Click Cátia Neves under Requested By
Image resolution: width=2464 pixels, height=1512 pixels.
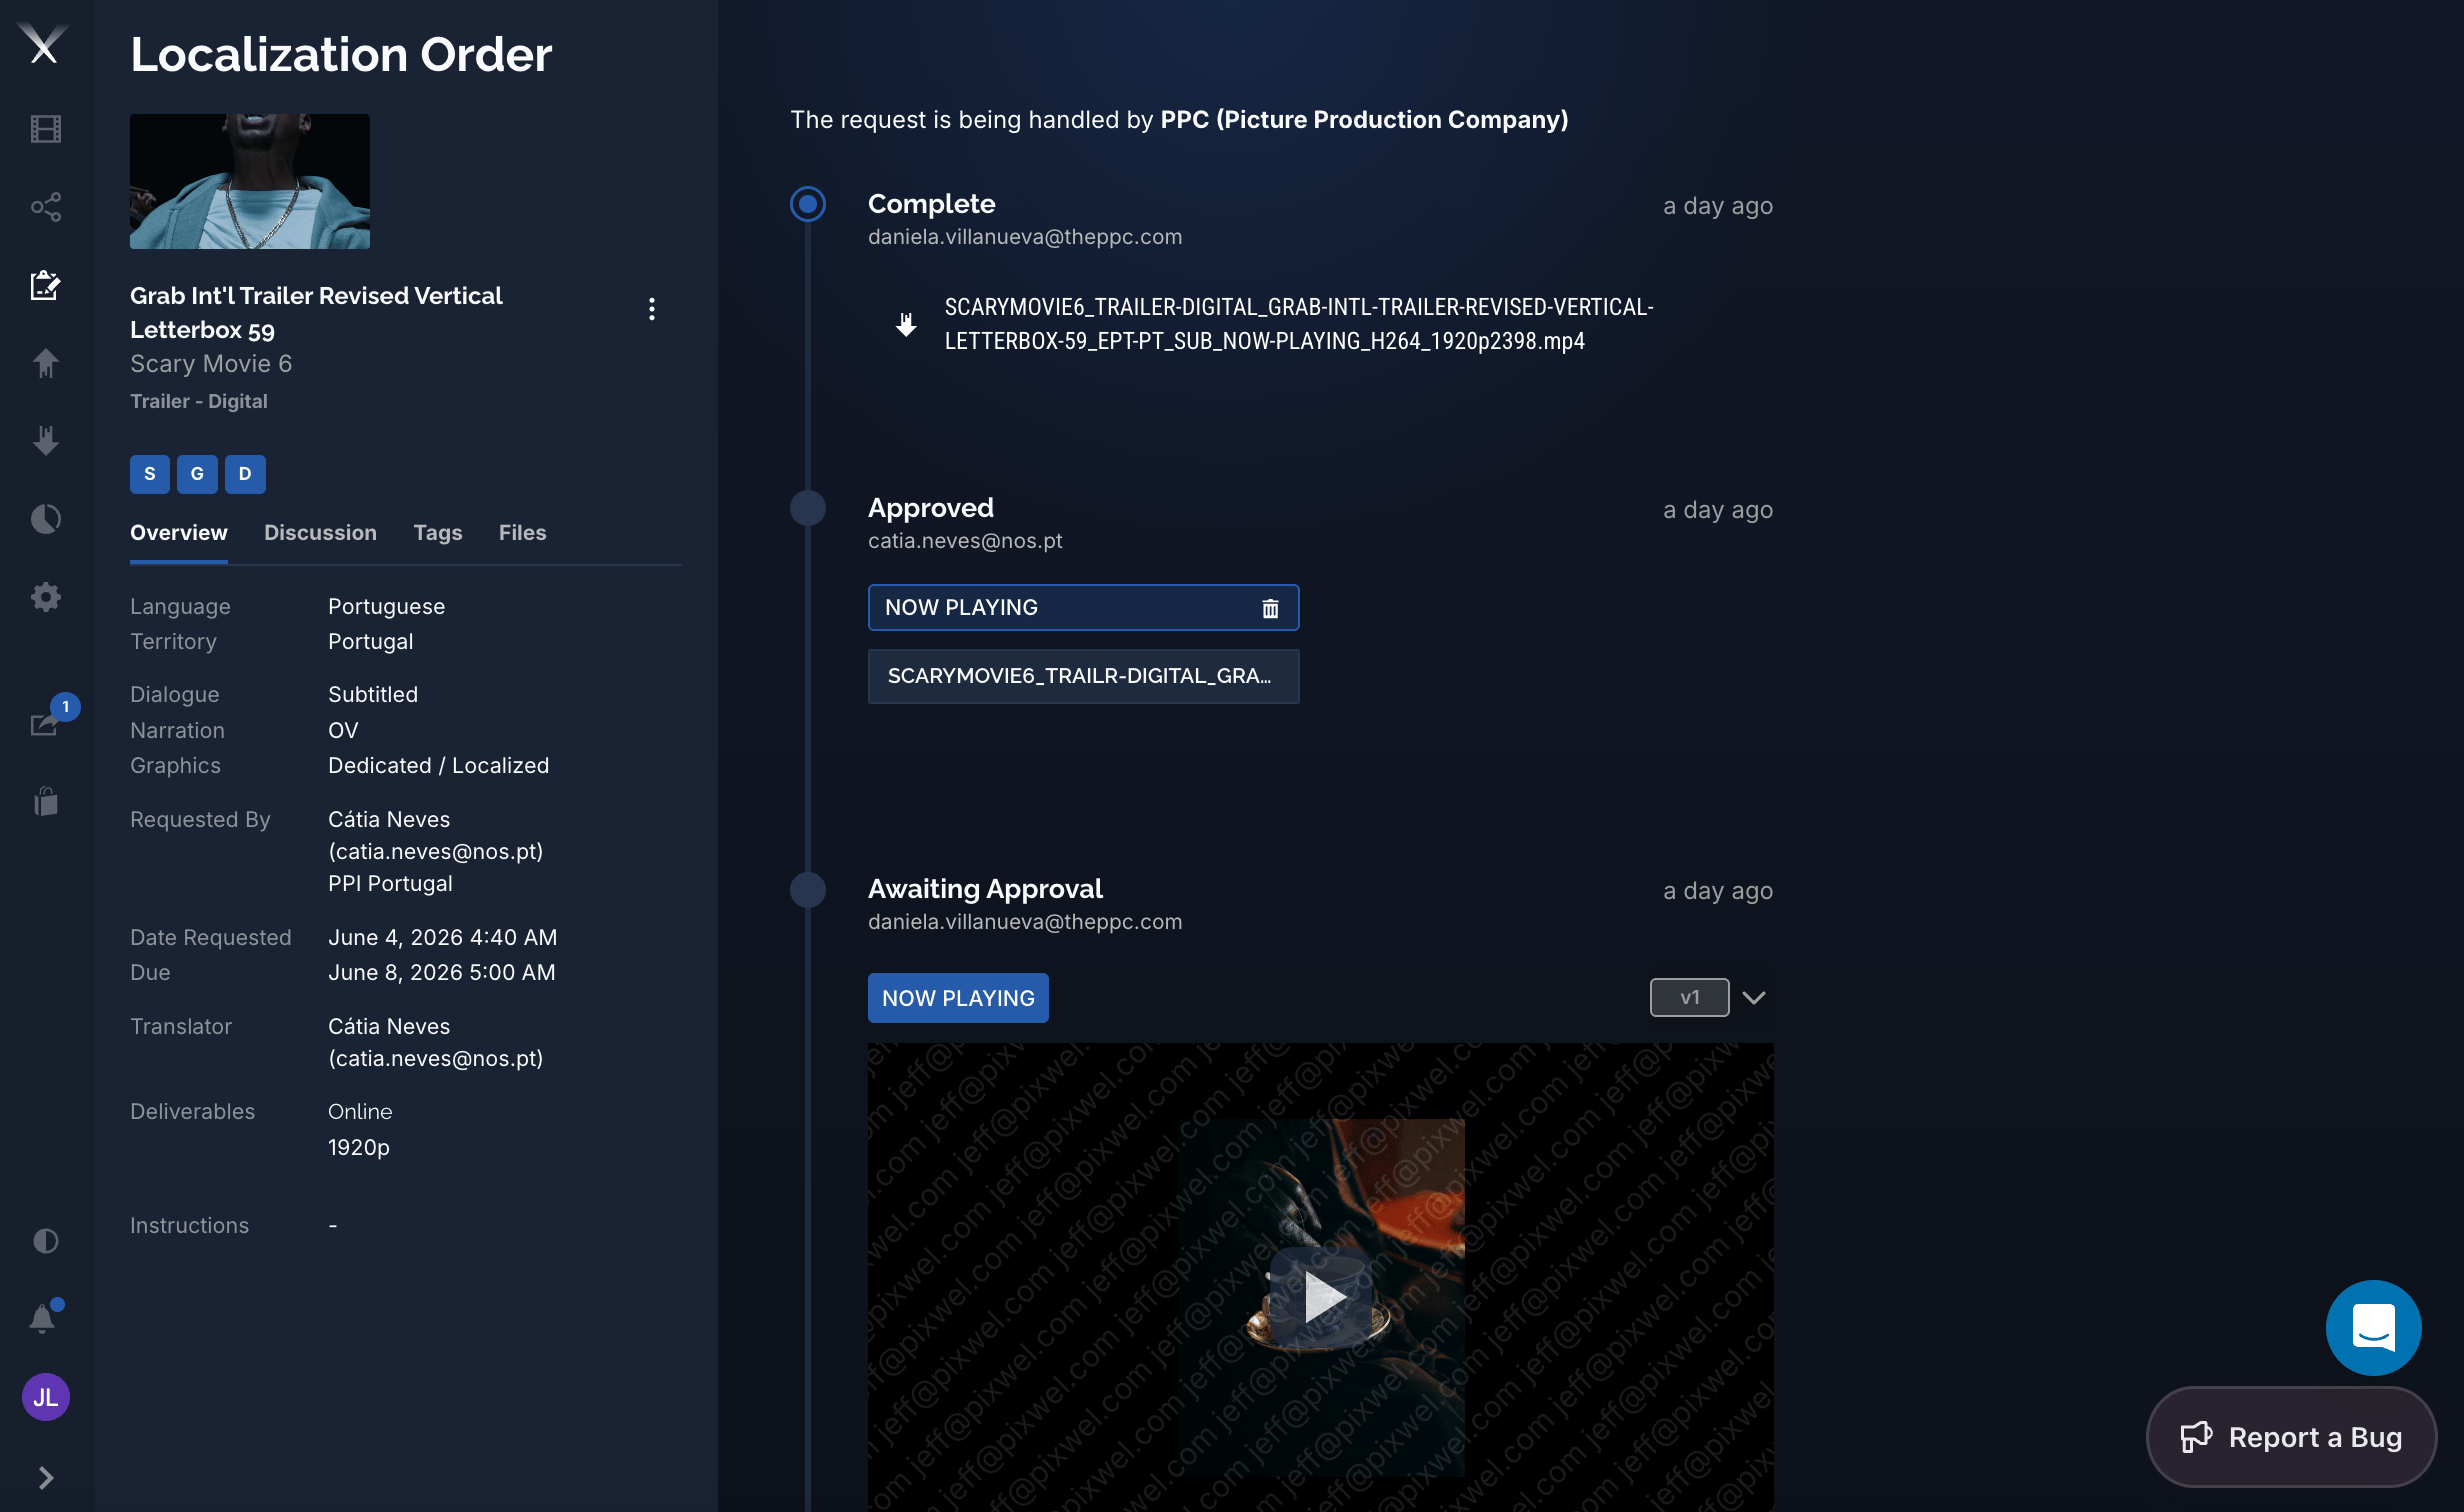point(389,820)
